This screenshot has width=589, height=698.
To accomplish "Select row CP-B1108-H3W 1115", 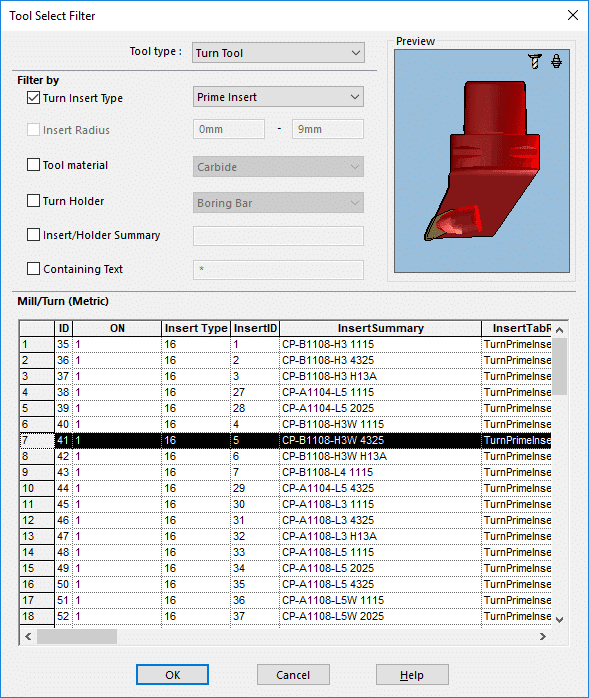I will tap(285, 424).
